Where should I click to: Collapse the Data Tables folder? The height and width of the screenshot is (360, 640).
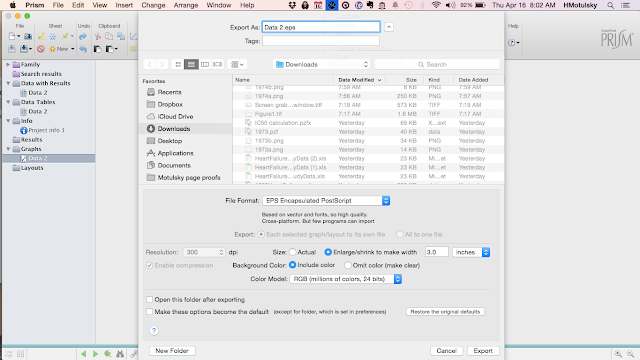coord(8,102)
